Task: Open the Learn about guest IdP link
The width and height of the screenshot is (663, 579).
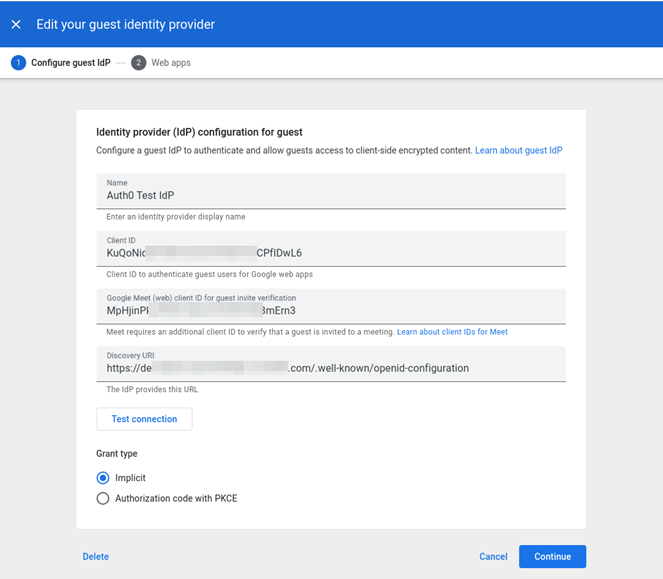Action: tap(518, 151)
